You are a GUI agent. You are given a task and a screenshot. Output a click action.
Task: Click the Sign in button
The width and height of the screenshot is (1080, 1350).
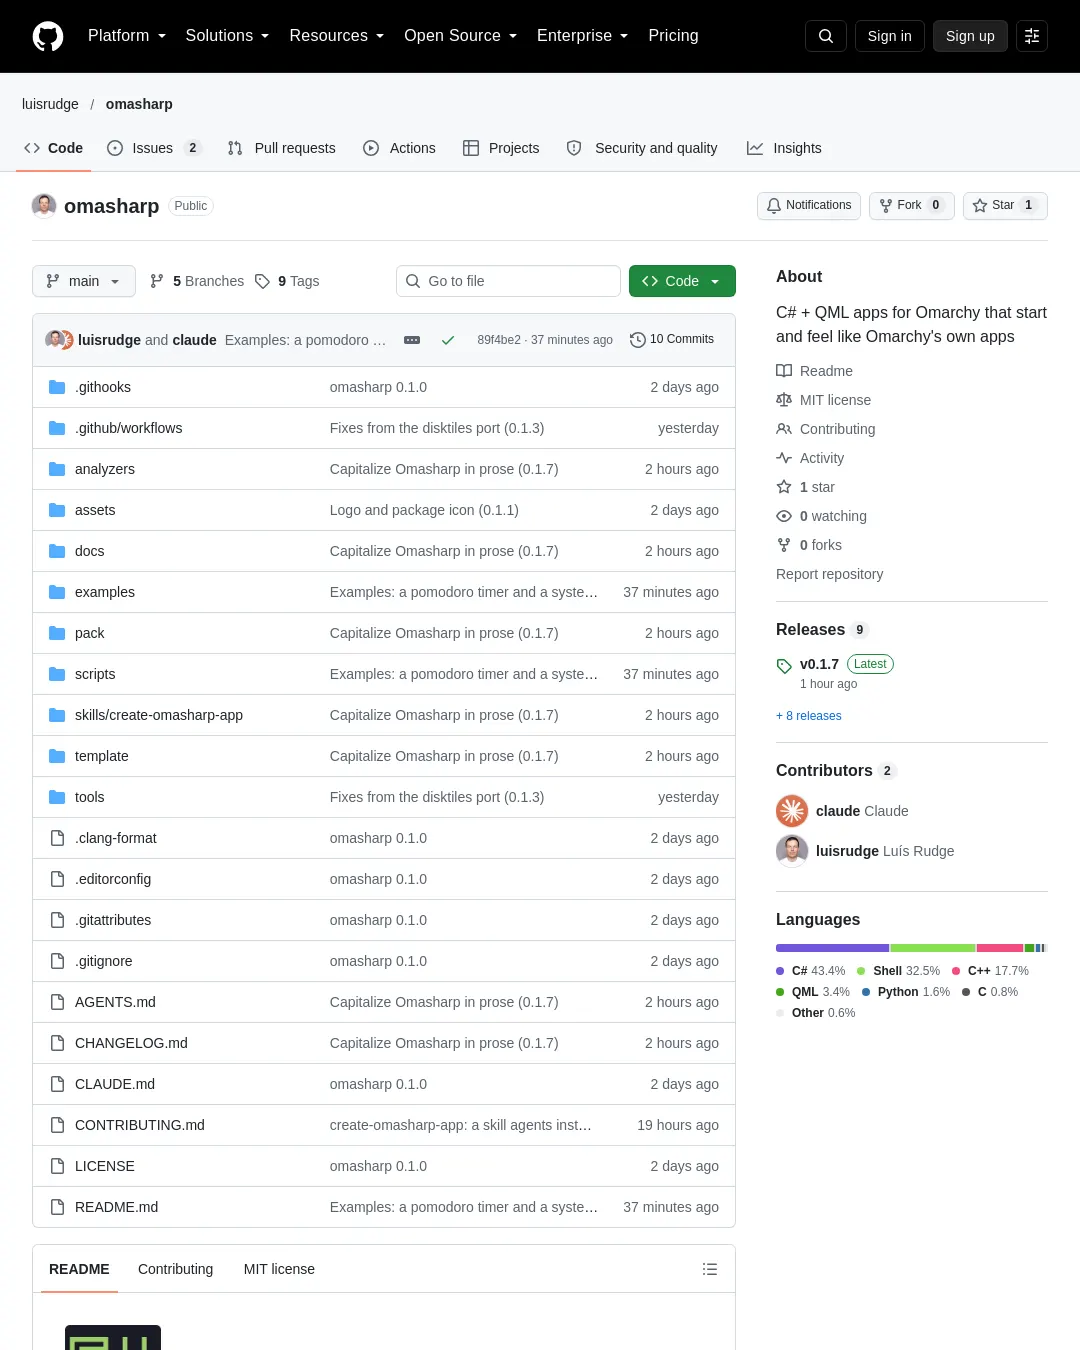click(x=889, y=36)
